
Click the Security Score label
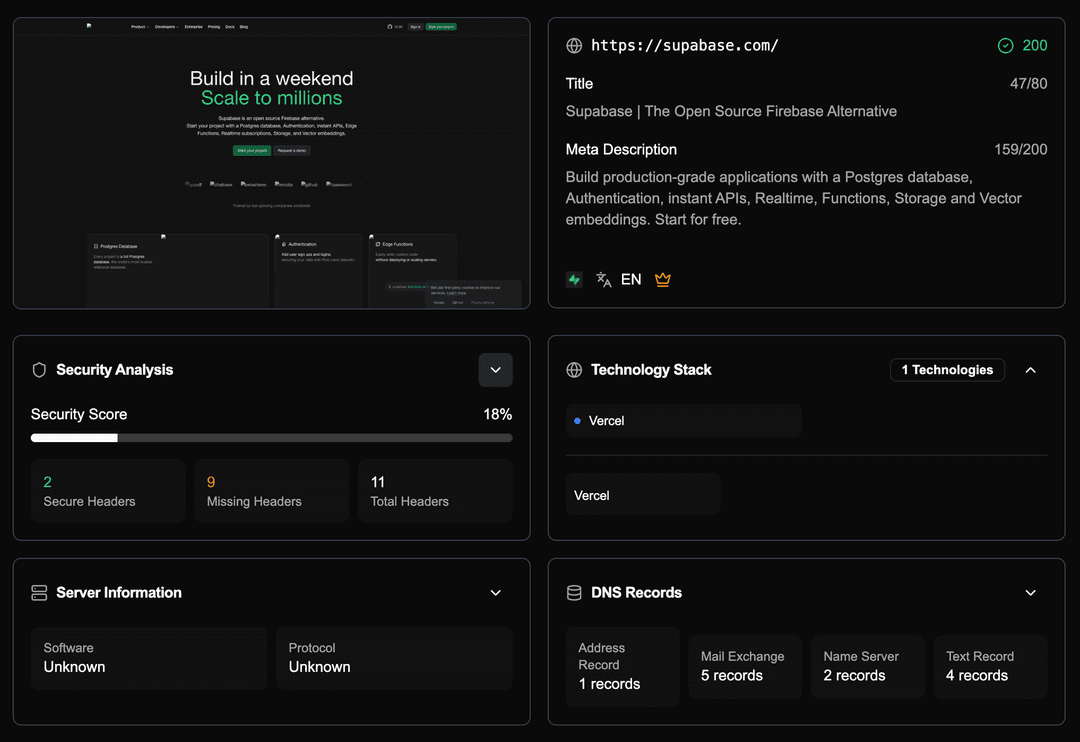click(x=79, y=415)
